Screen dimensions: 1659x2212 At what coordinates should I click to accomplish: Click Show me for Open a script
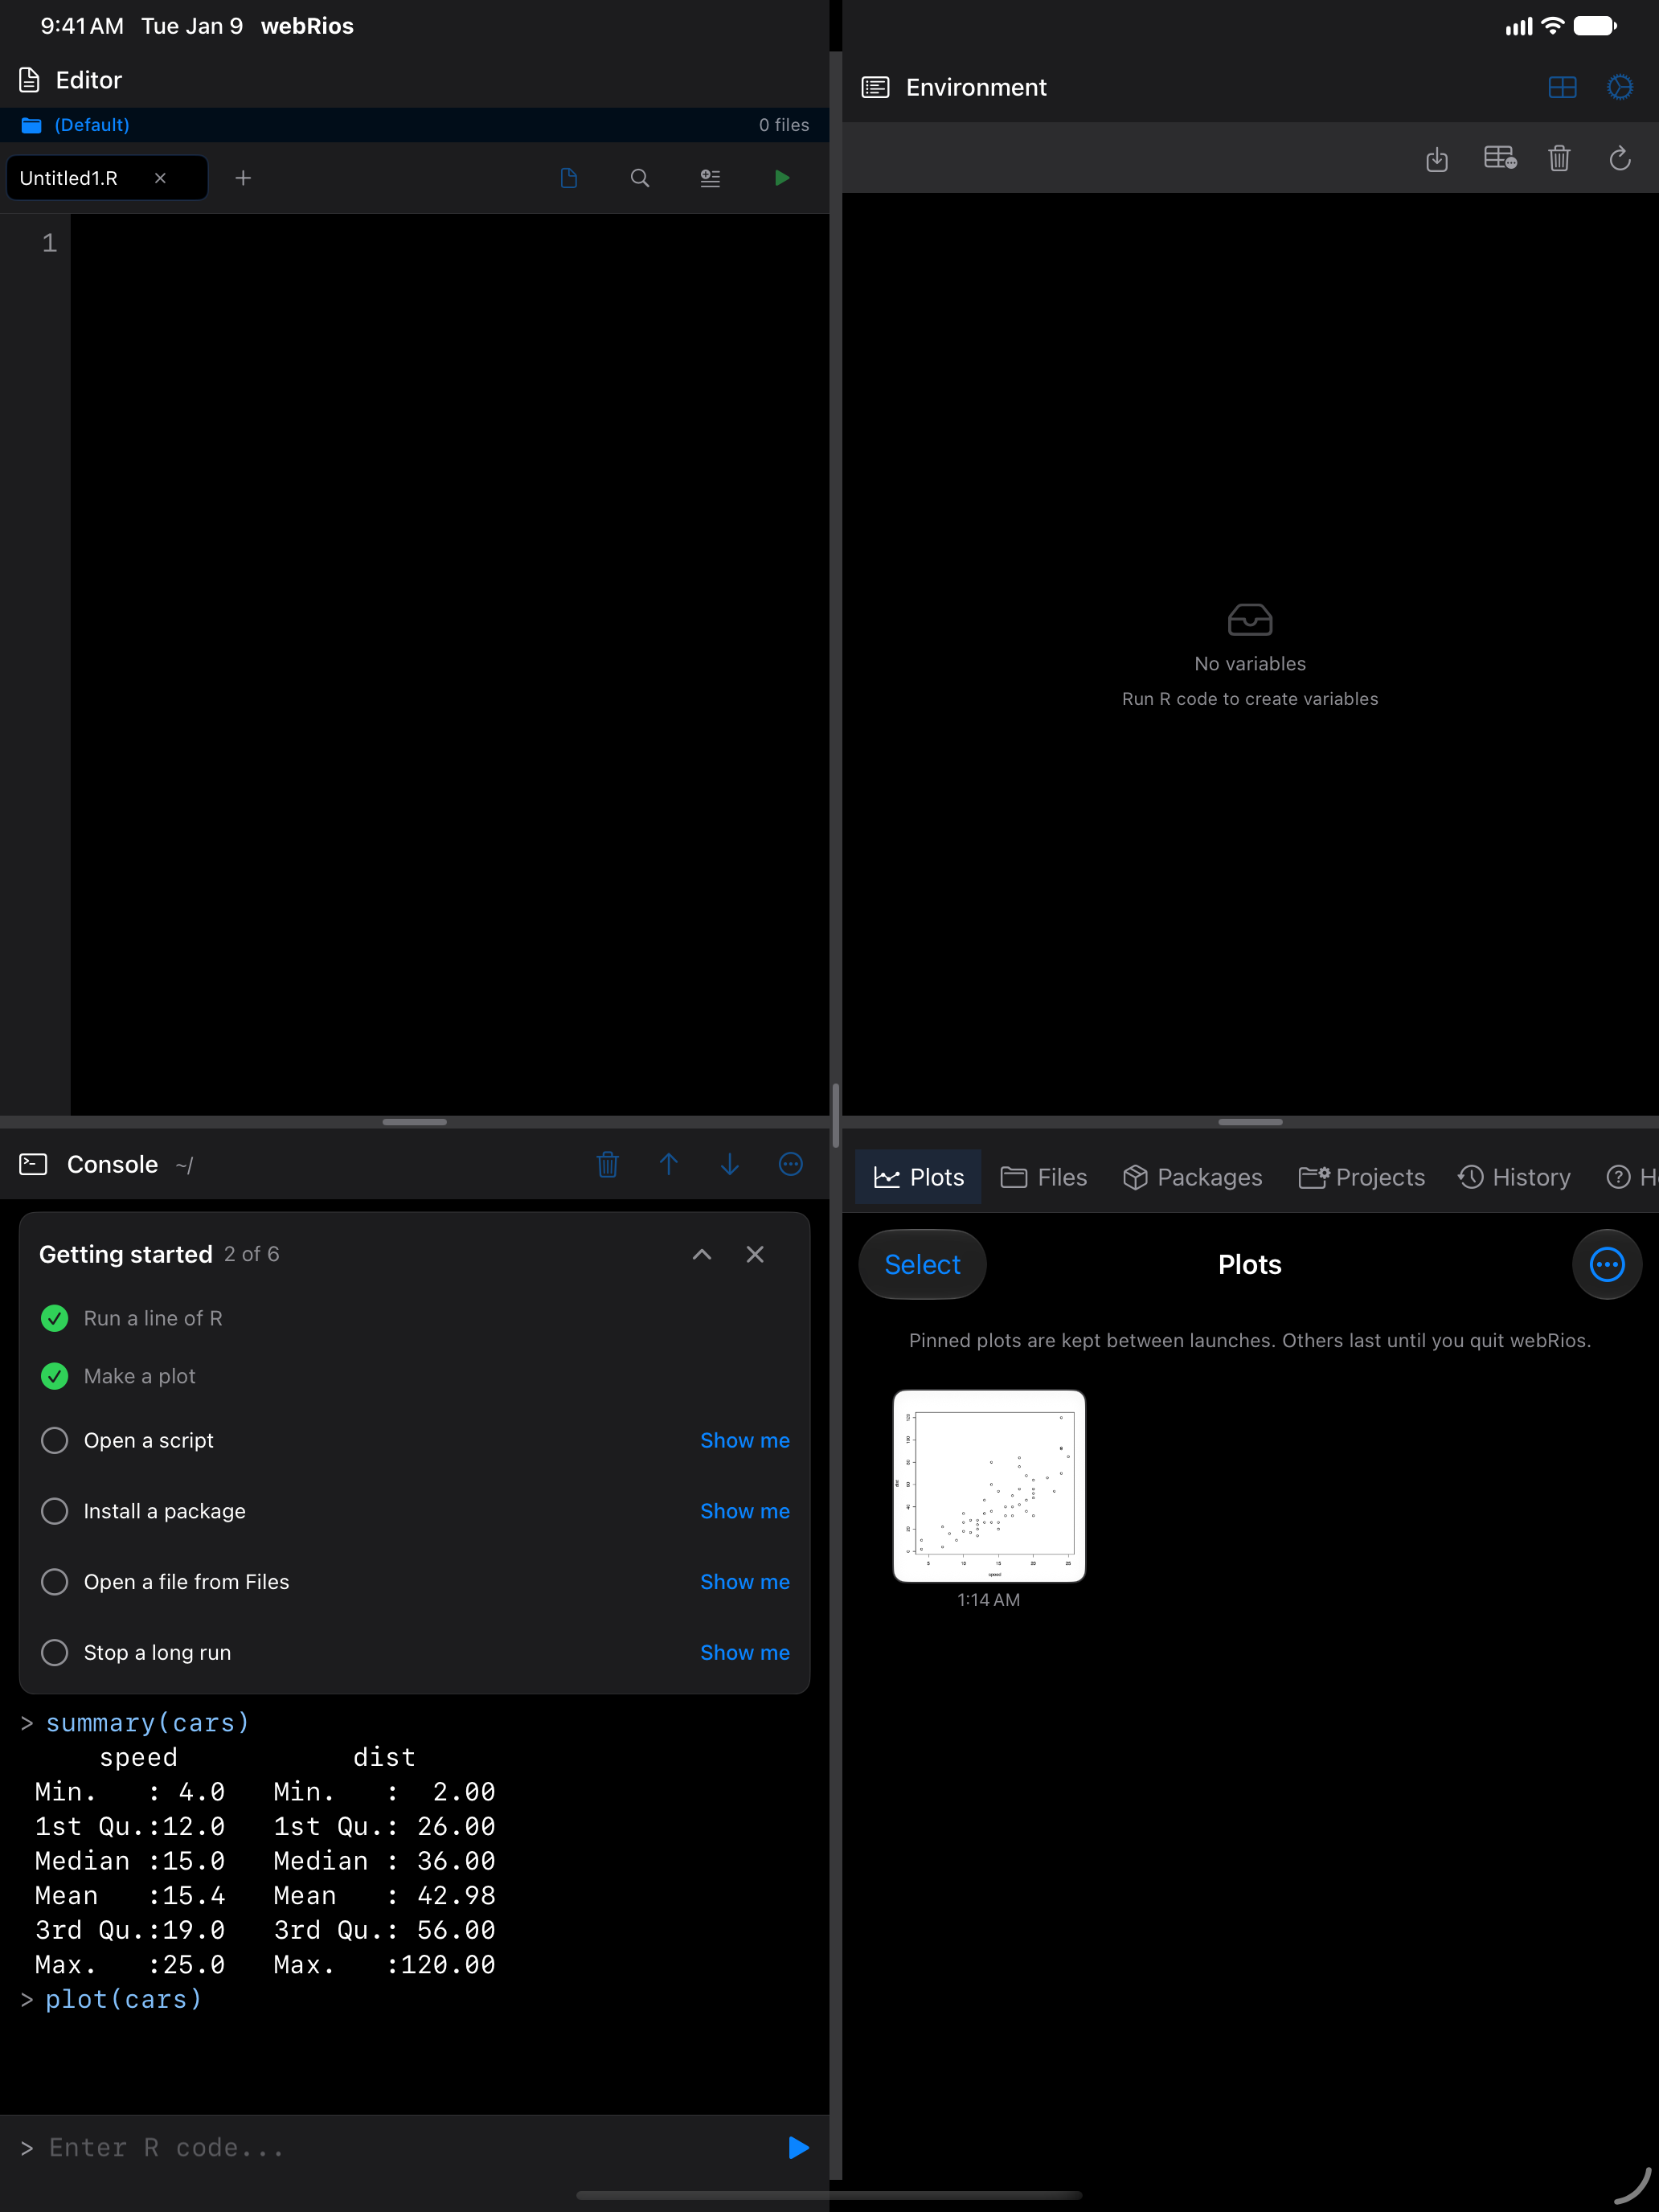(745, 1440)
